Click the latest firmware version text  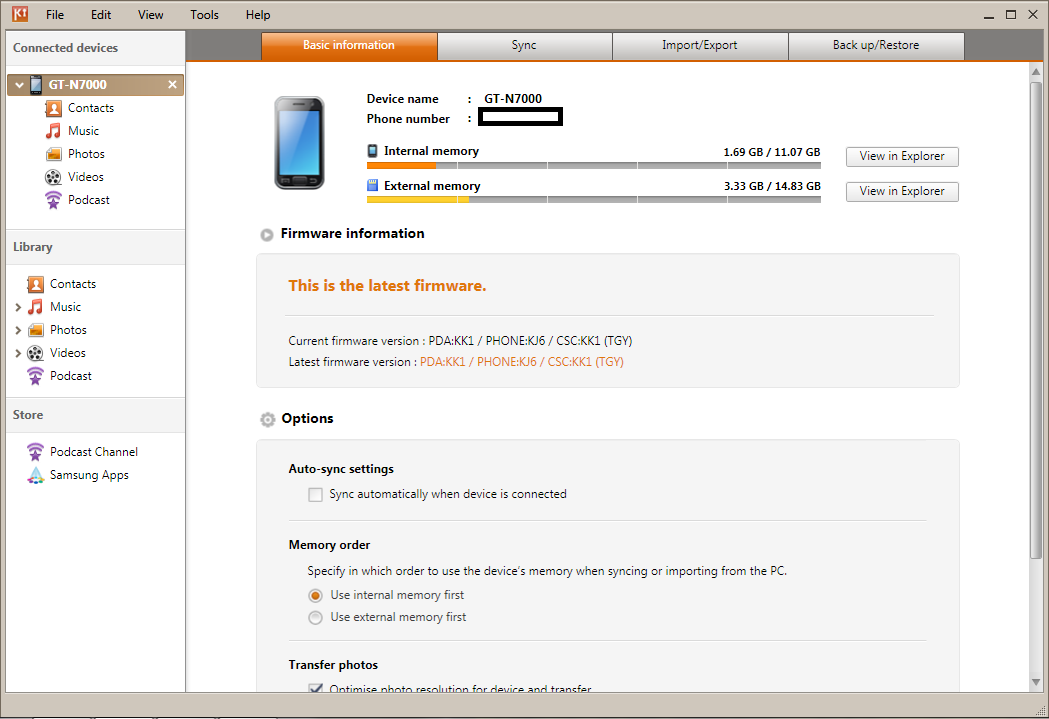coord(522,362)
